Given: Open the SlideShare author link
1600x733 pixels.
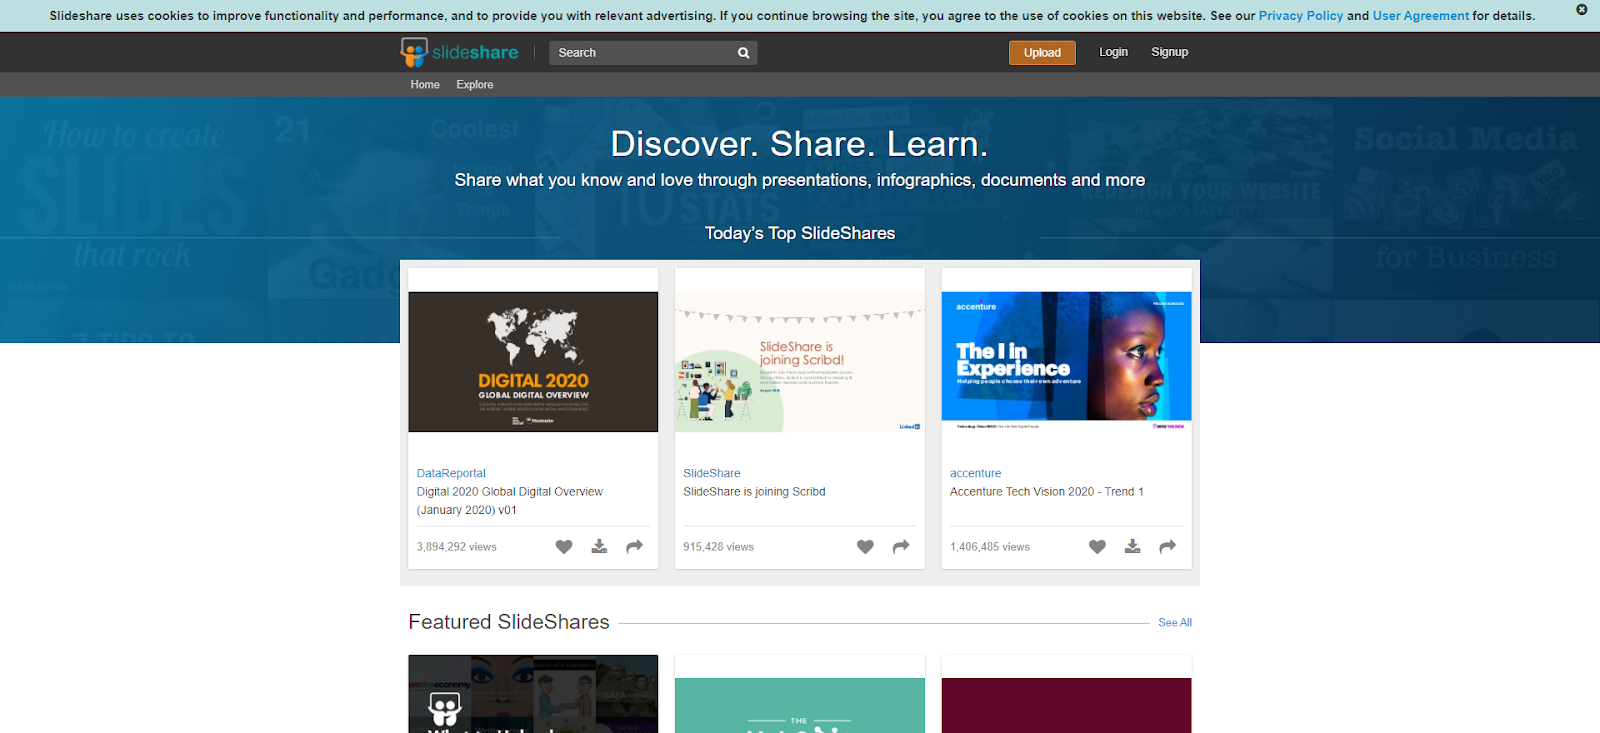Looking at the screenshot, I should tap(712, 473).
